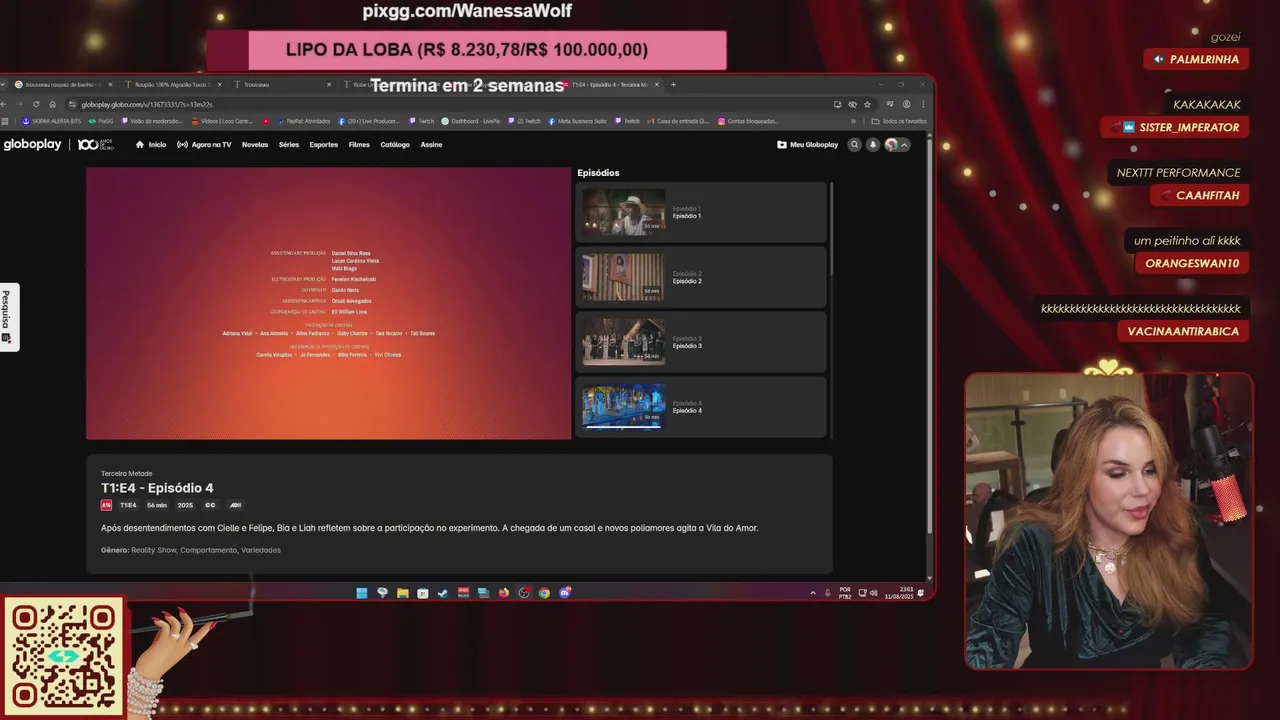Image resolution: width=1280 pixels, height=720 pixels.
Task: Click the video player credits area
Action: tap(328, 303)
